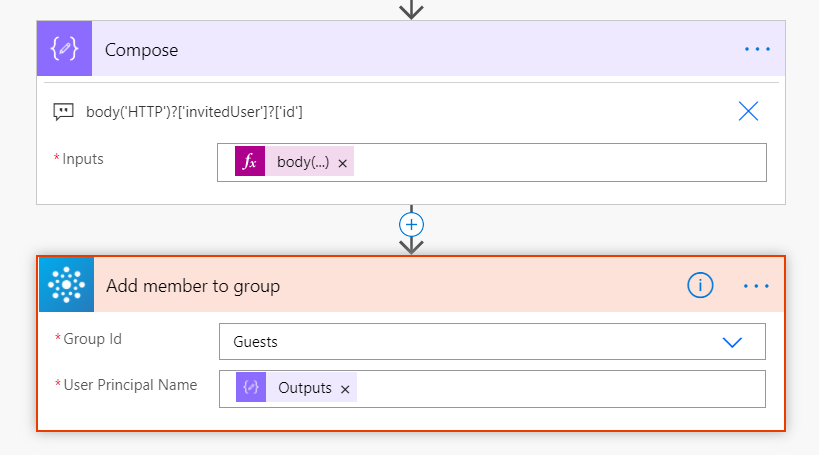The height and width of the screenshot is (455, 819).
Task: Open the Add member to group ellipsis menu
Action: click(757, 286)
